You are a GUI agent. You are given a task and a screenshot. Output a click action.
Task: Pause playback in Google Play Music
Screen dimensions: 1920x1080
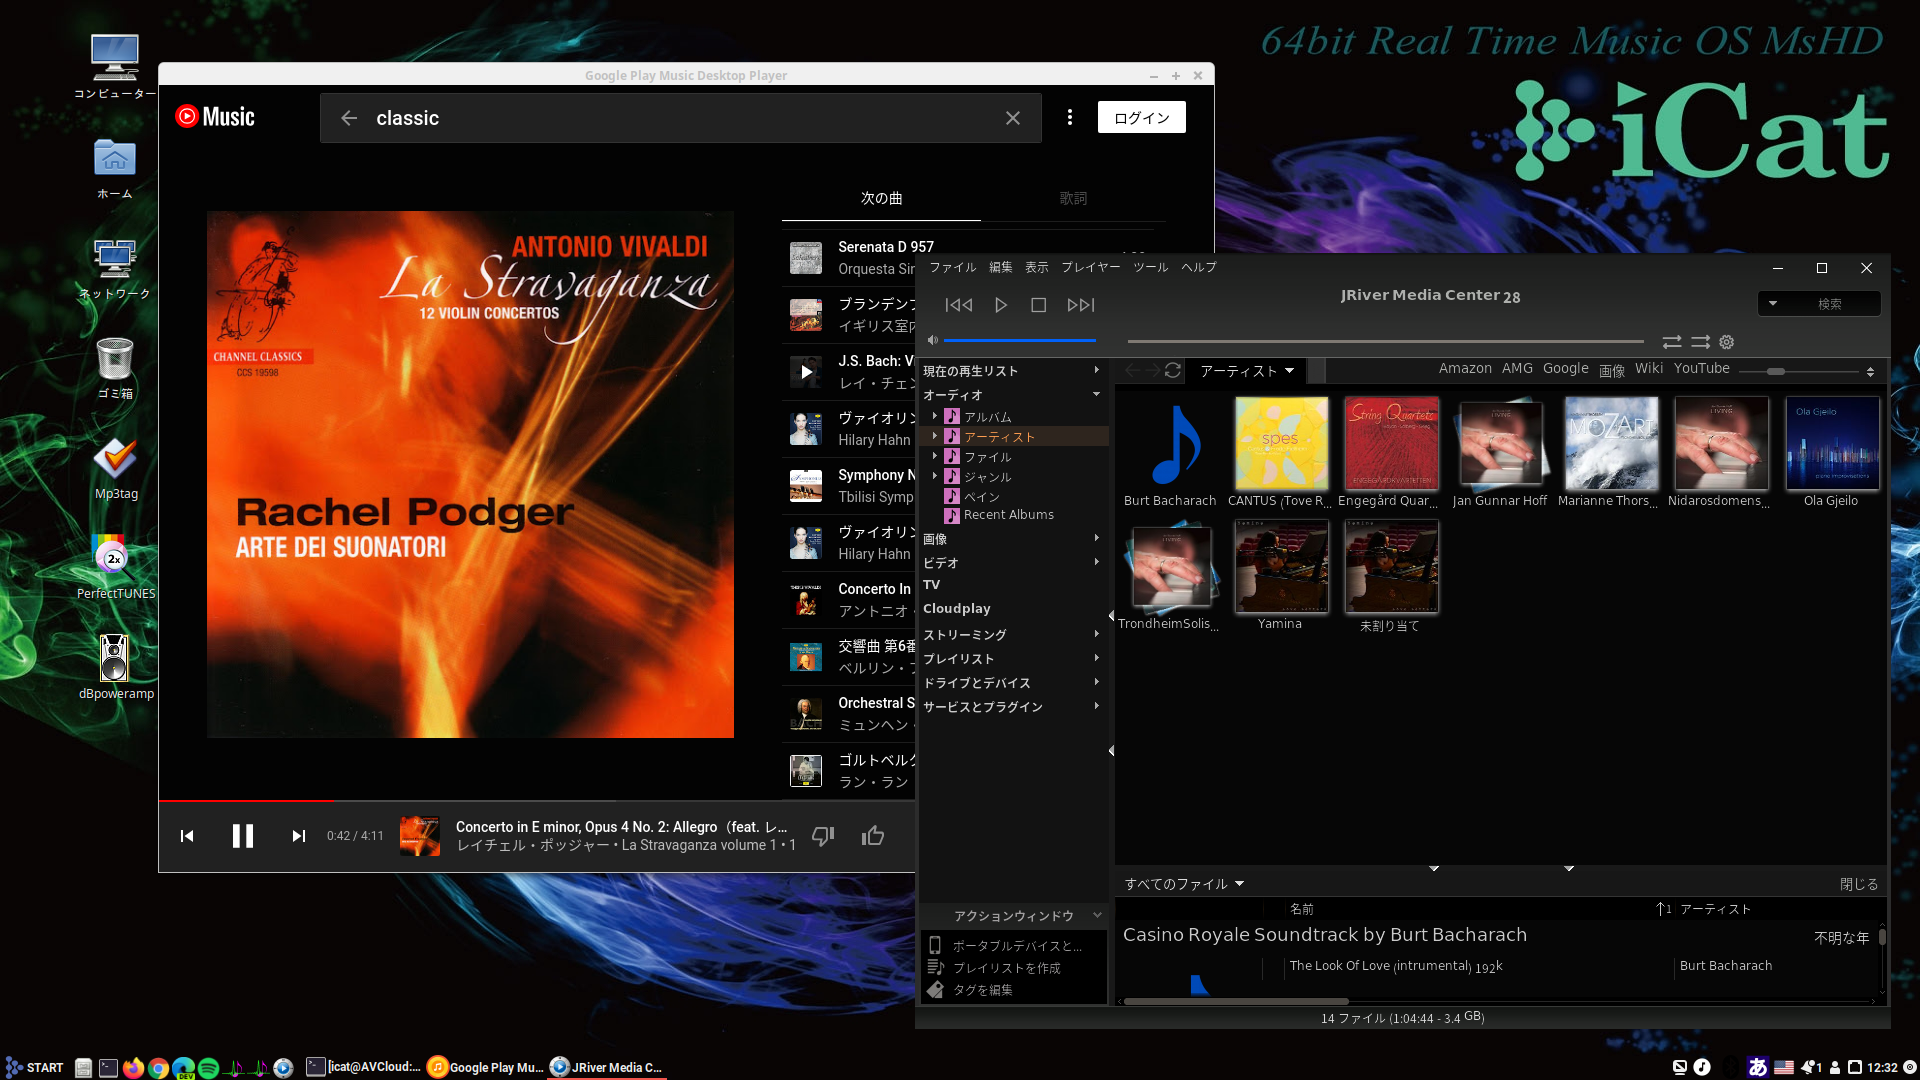[x=243, y=836]
